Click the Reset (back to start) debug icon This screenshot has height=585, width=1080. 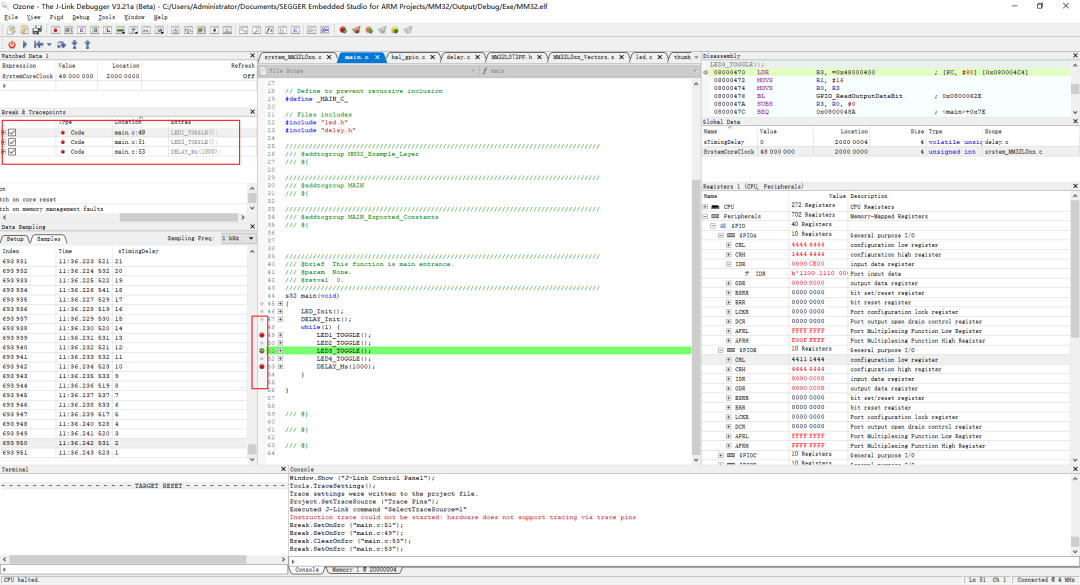(x=39, y=45)
